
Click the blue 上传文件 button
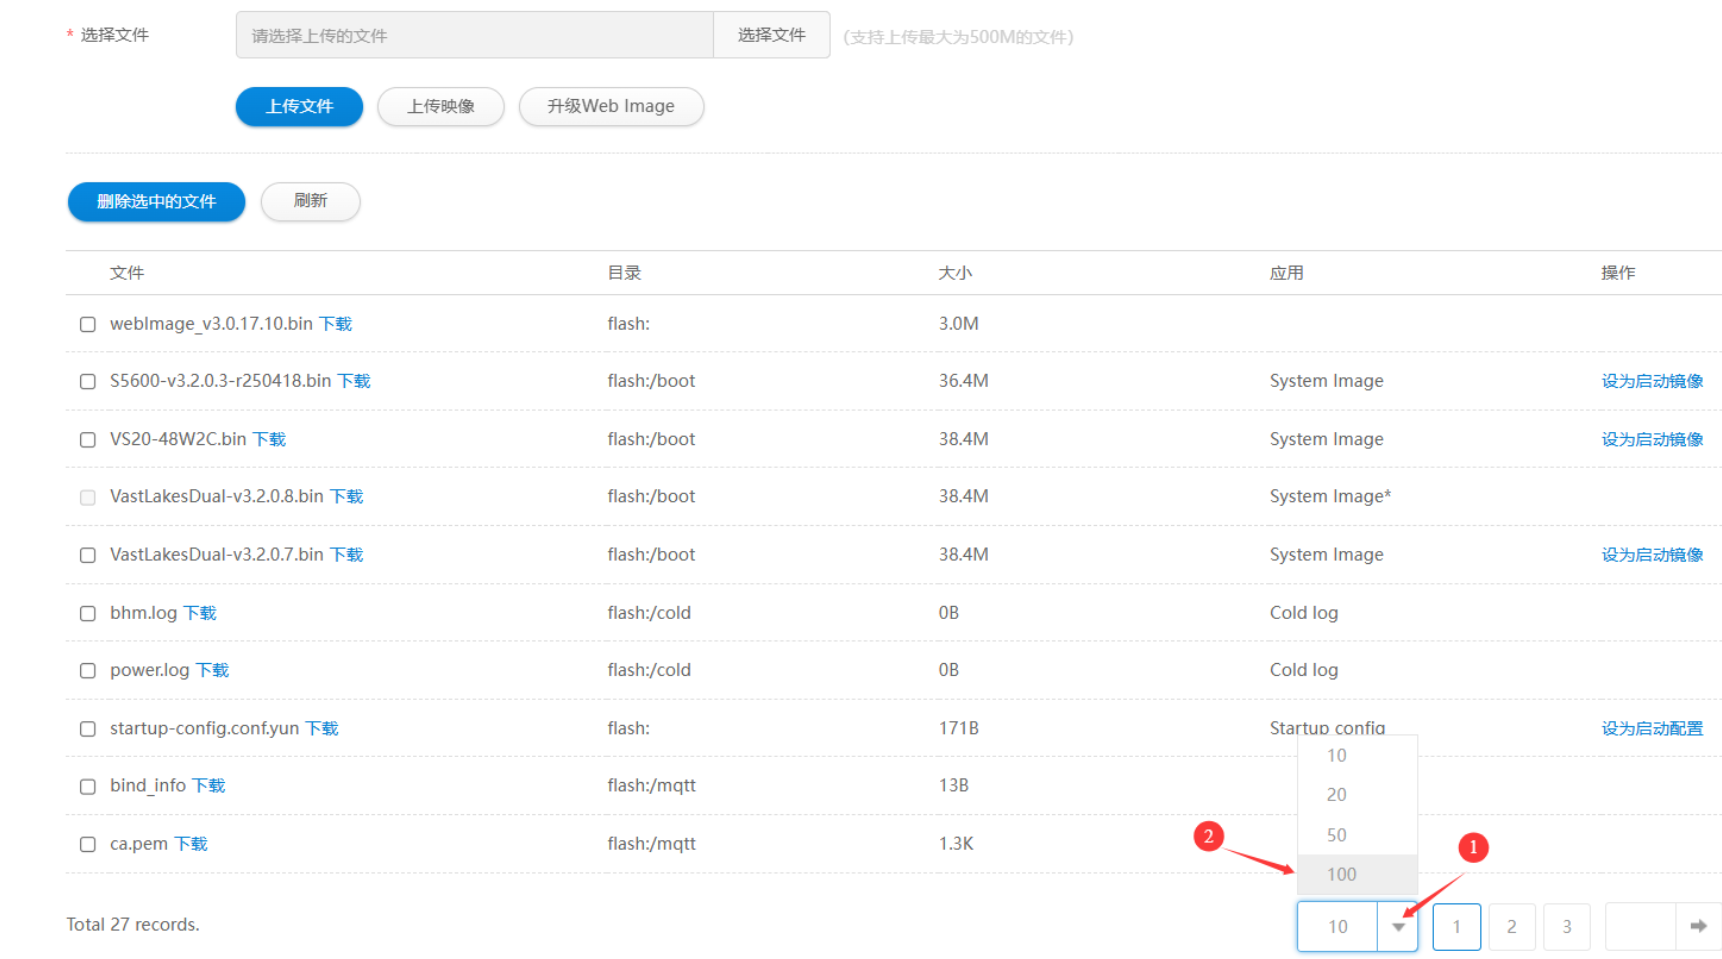pos(299,106)
